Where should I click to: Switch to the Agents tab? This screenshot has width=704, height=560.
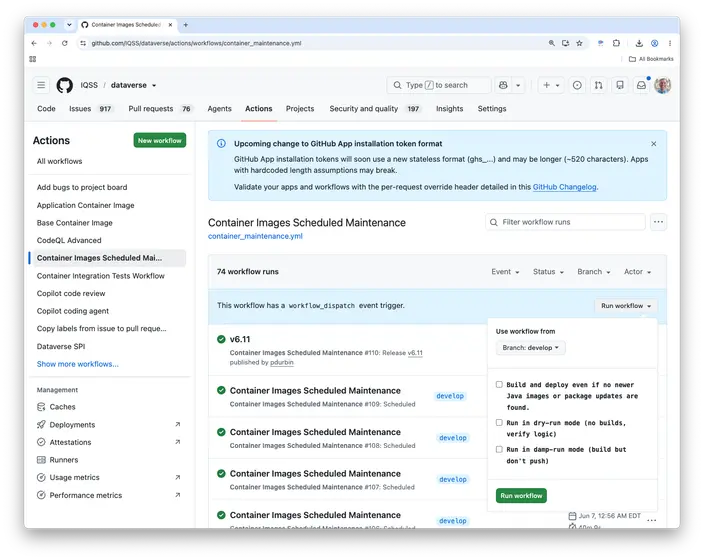point(220,109)
